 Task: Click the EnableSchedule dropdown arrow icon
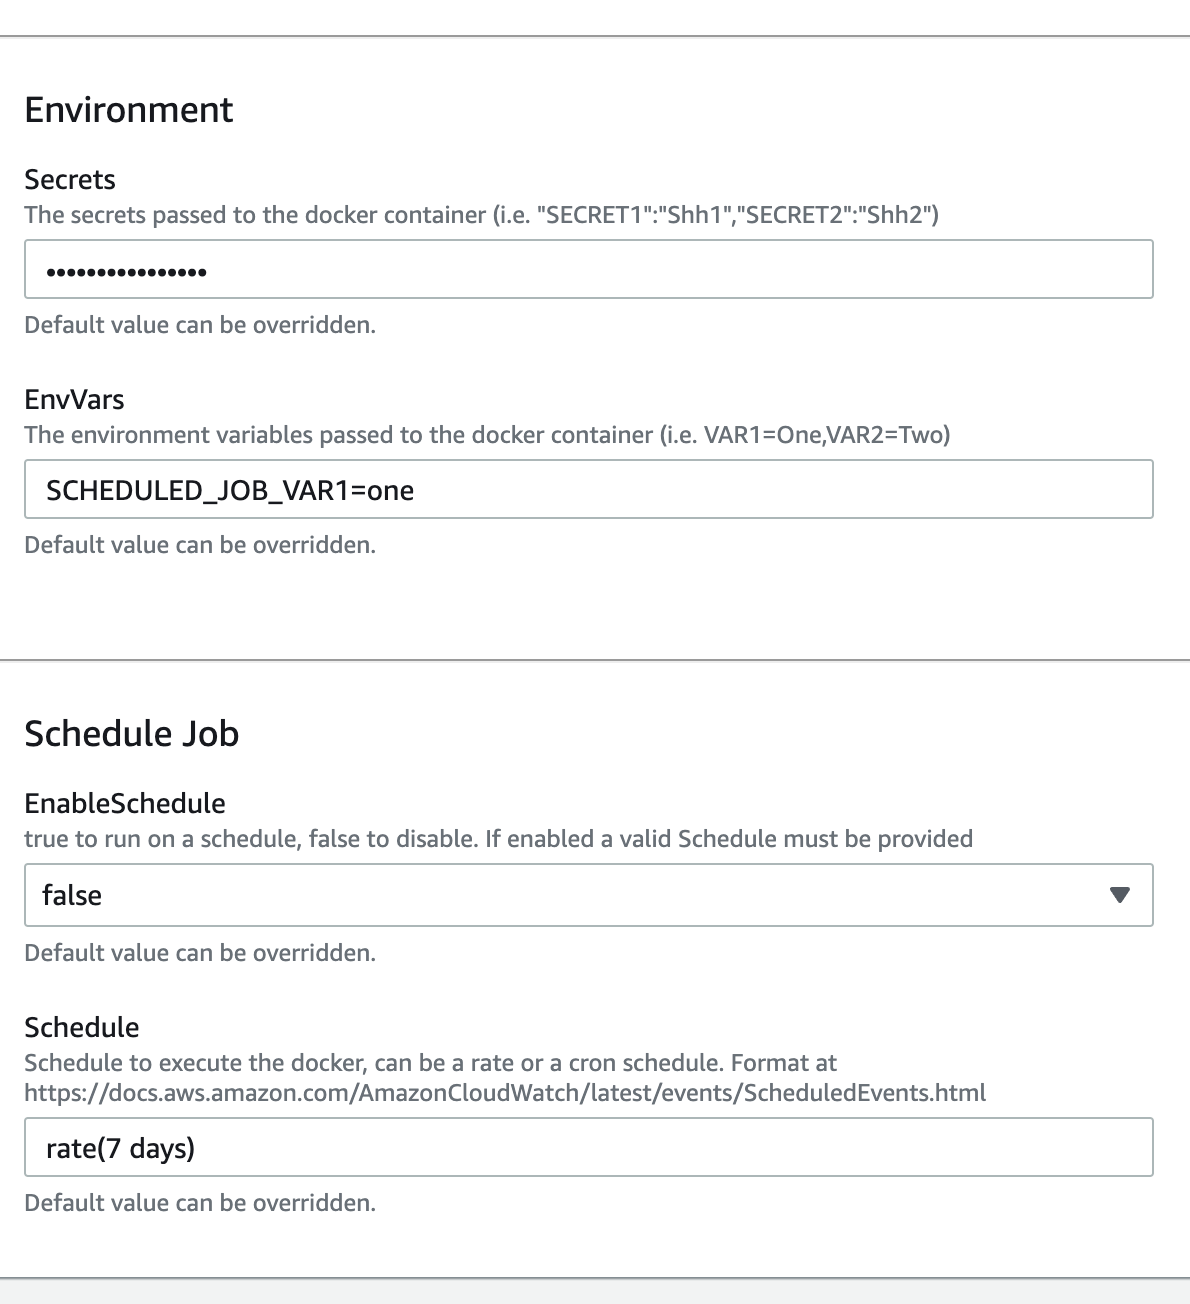pyautogui.click(x=1120, y=895)
